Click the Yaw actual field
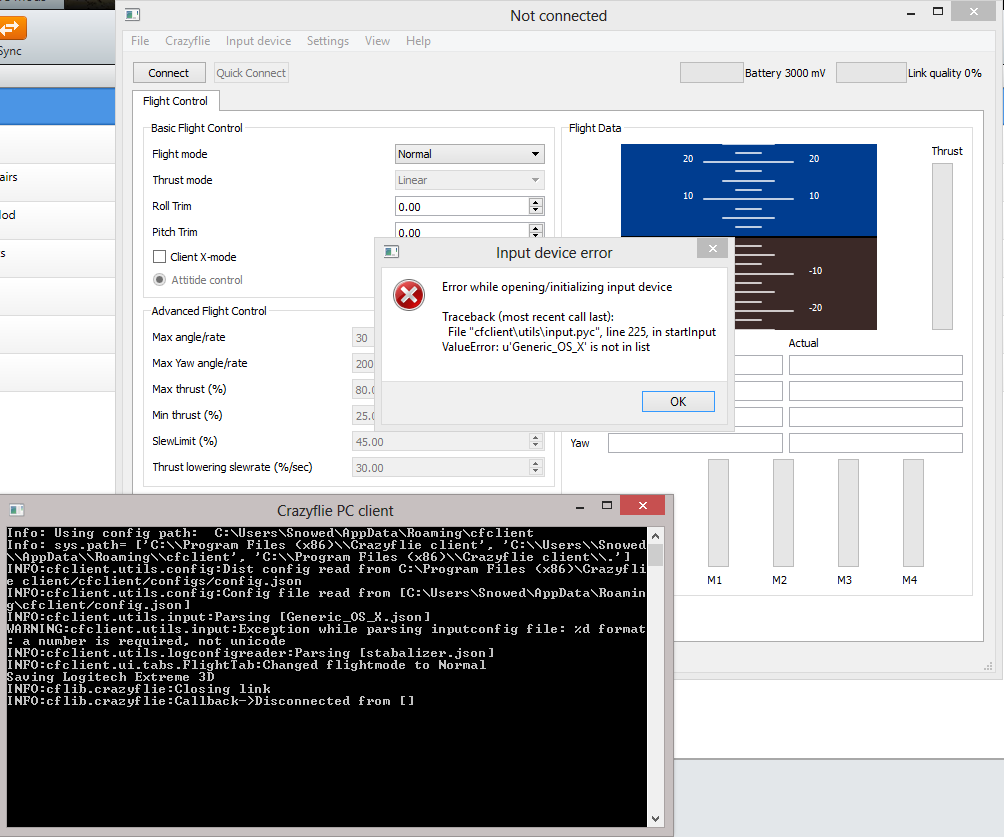 [875, 443]
